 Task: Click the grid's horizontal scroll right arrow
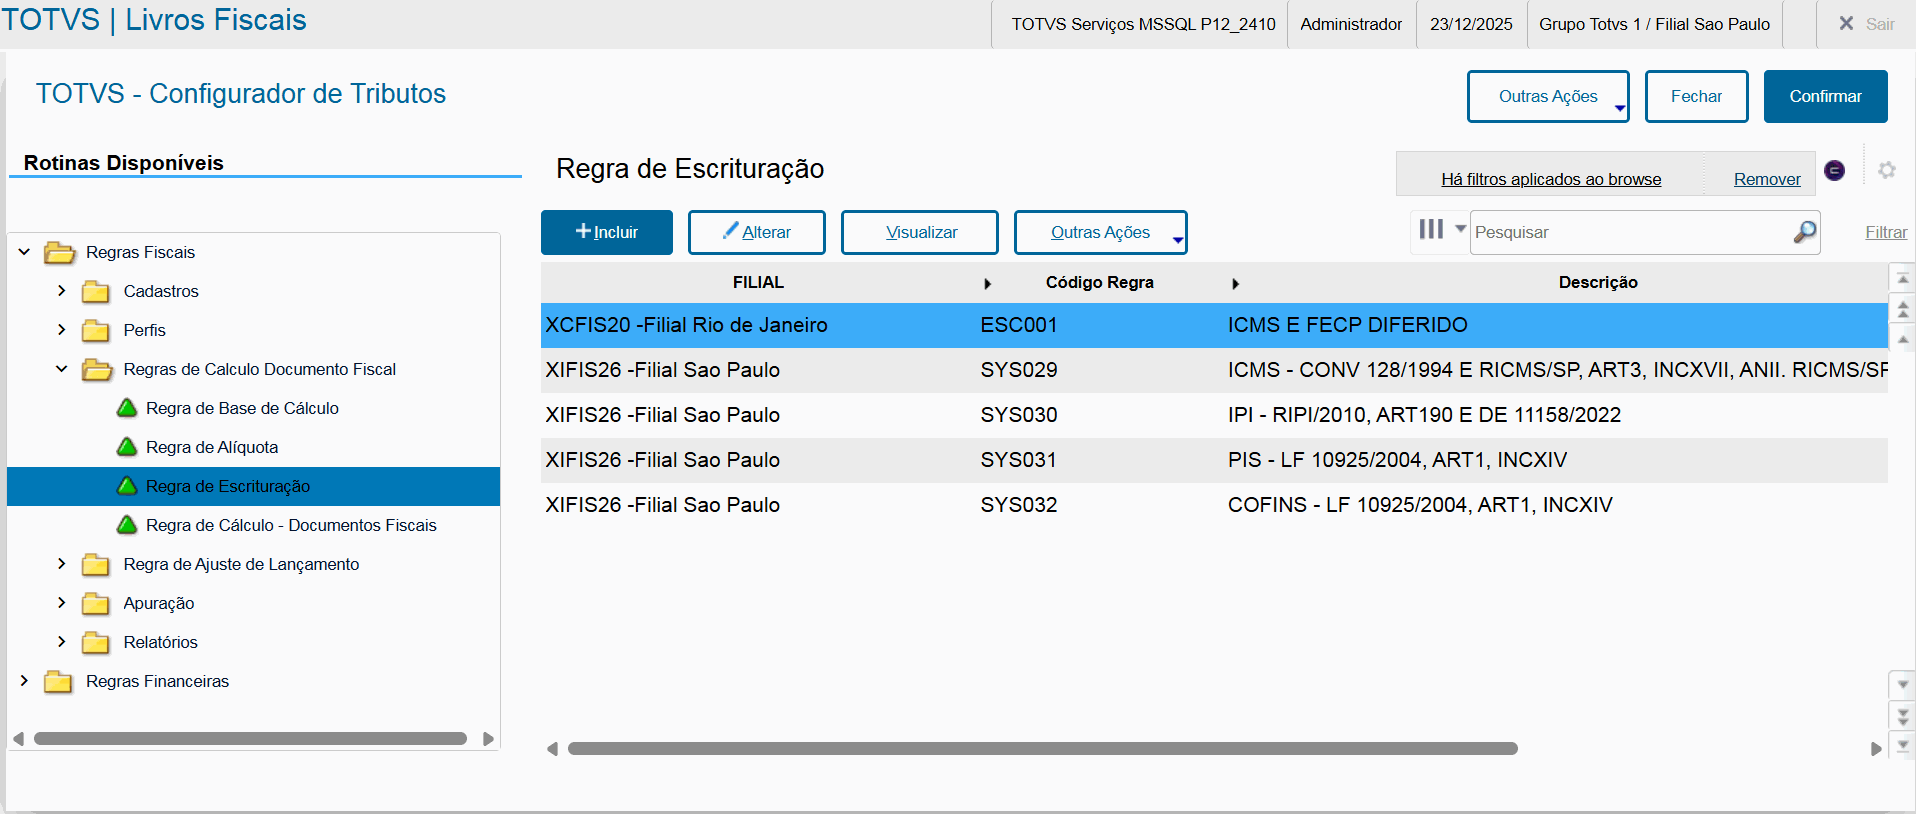(1876, 749)
